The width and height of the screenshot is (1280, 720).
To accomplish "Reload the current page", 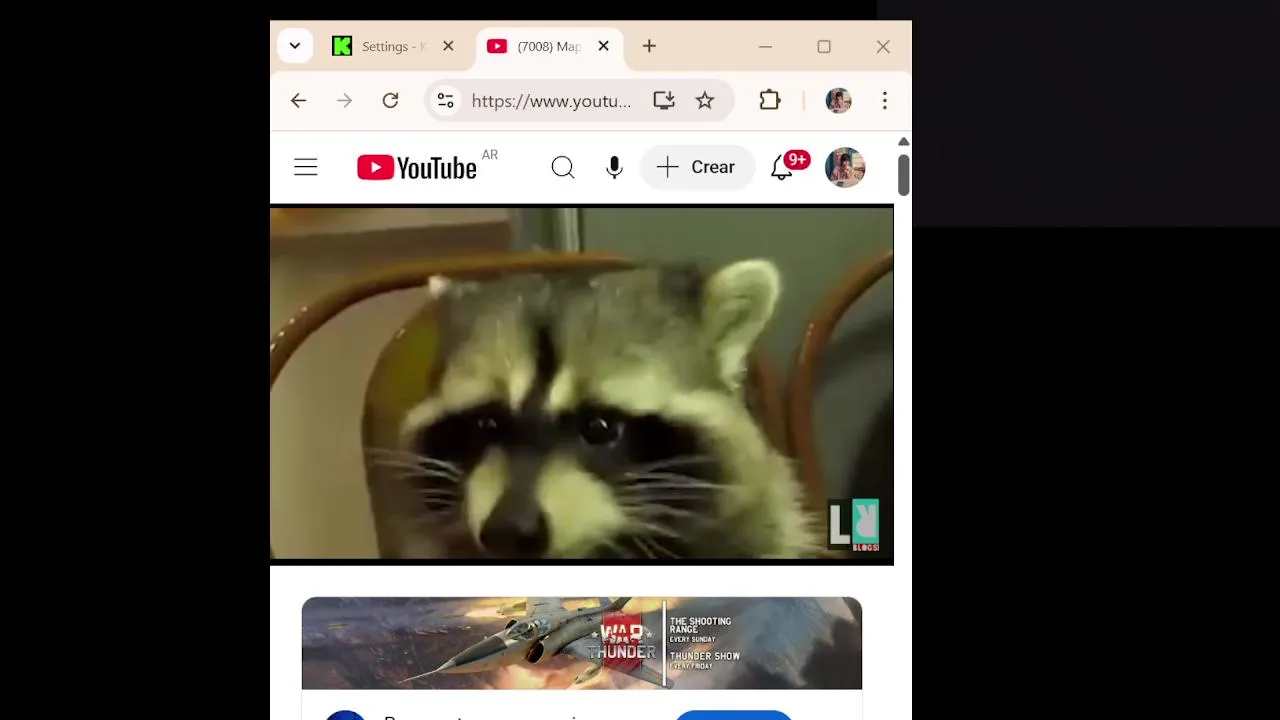I will [390, 100].
